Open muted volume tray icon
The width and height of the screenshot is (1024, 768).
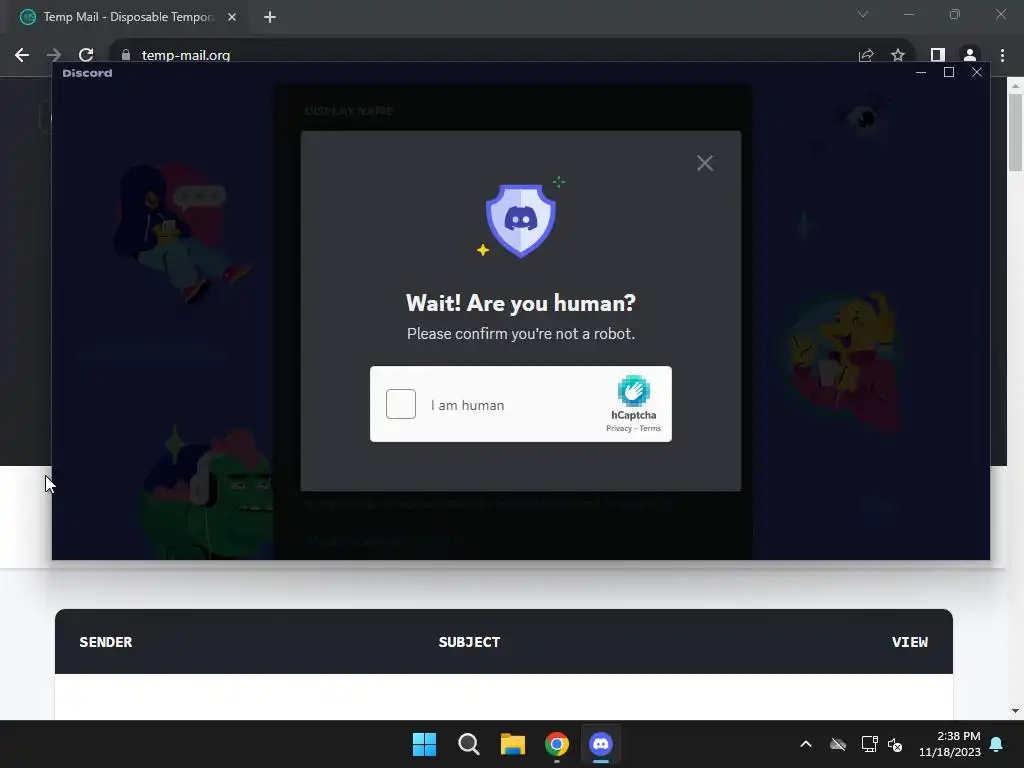895,744
